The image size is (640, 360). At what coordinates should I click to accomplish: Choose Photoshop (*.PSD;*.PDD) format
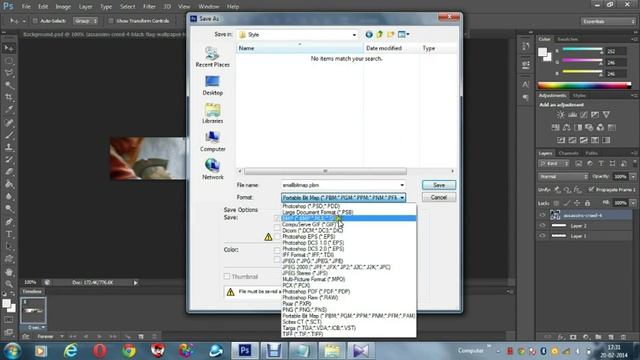click(x=311, y=206)
